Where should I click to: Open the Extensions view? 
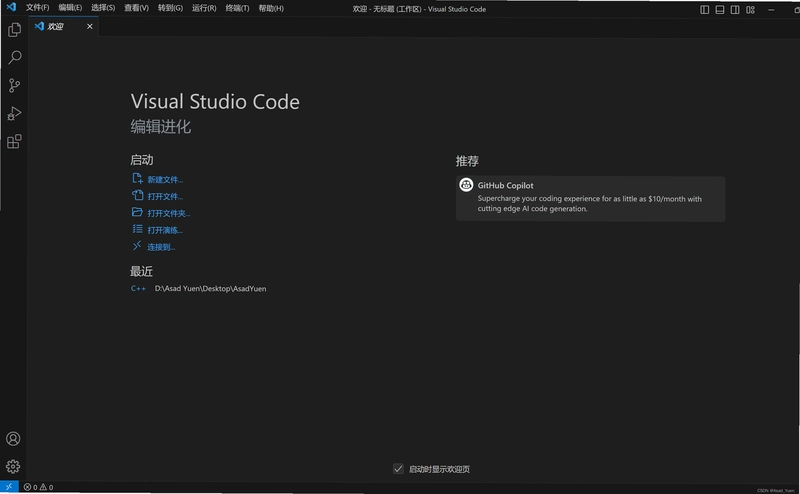point(14,141)
